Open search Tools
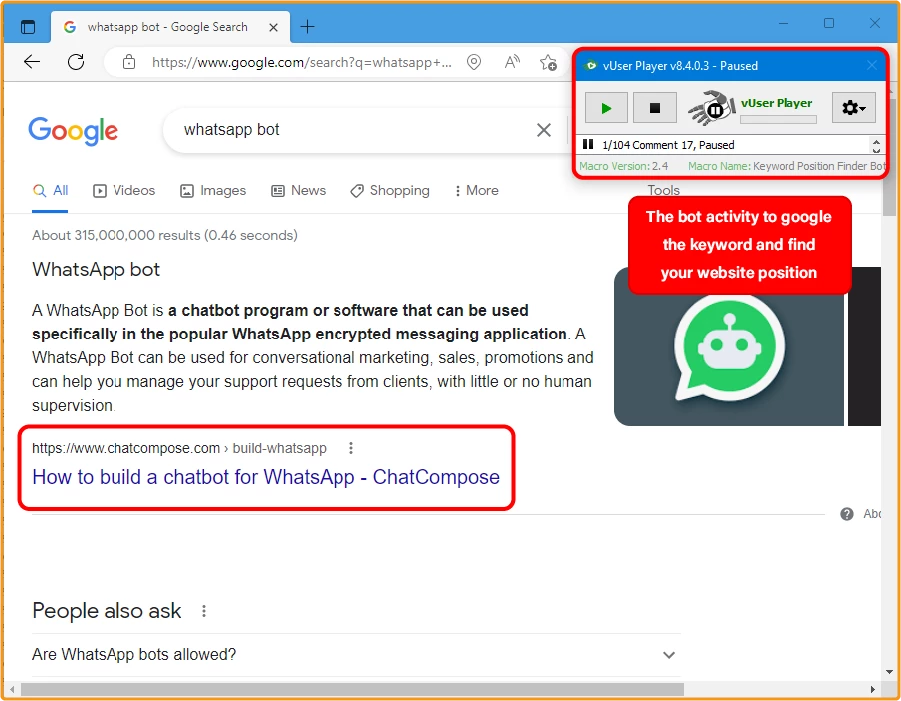 (x=663, y=190)
